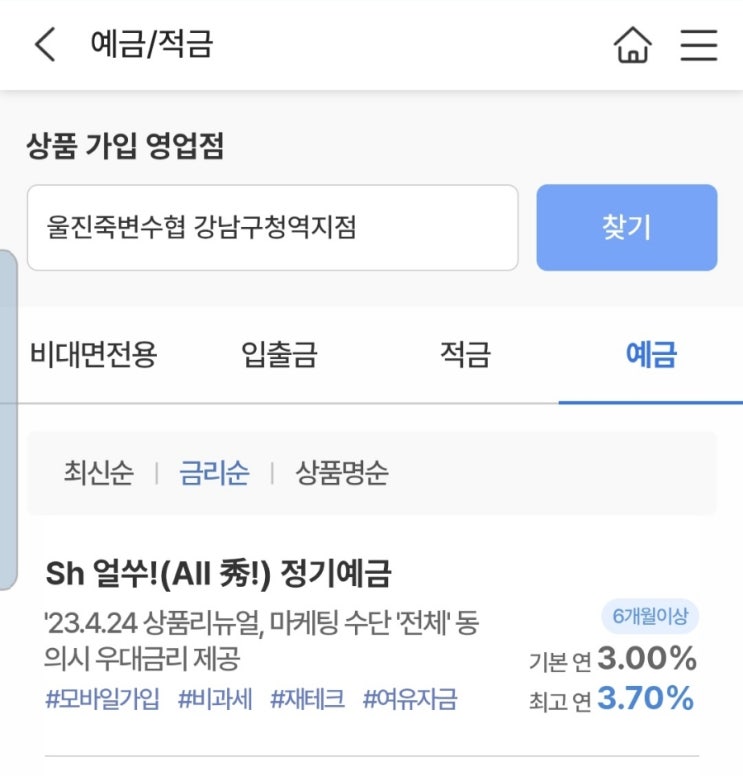Click the 6개월이상 period badge

tap(649, 618)
